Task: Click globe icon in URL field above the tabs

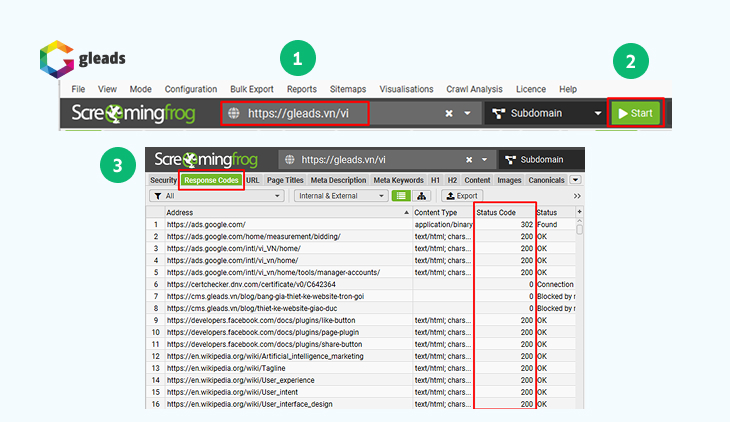Action: tap(290, 160)
